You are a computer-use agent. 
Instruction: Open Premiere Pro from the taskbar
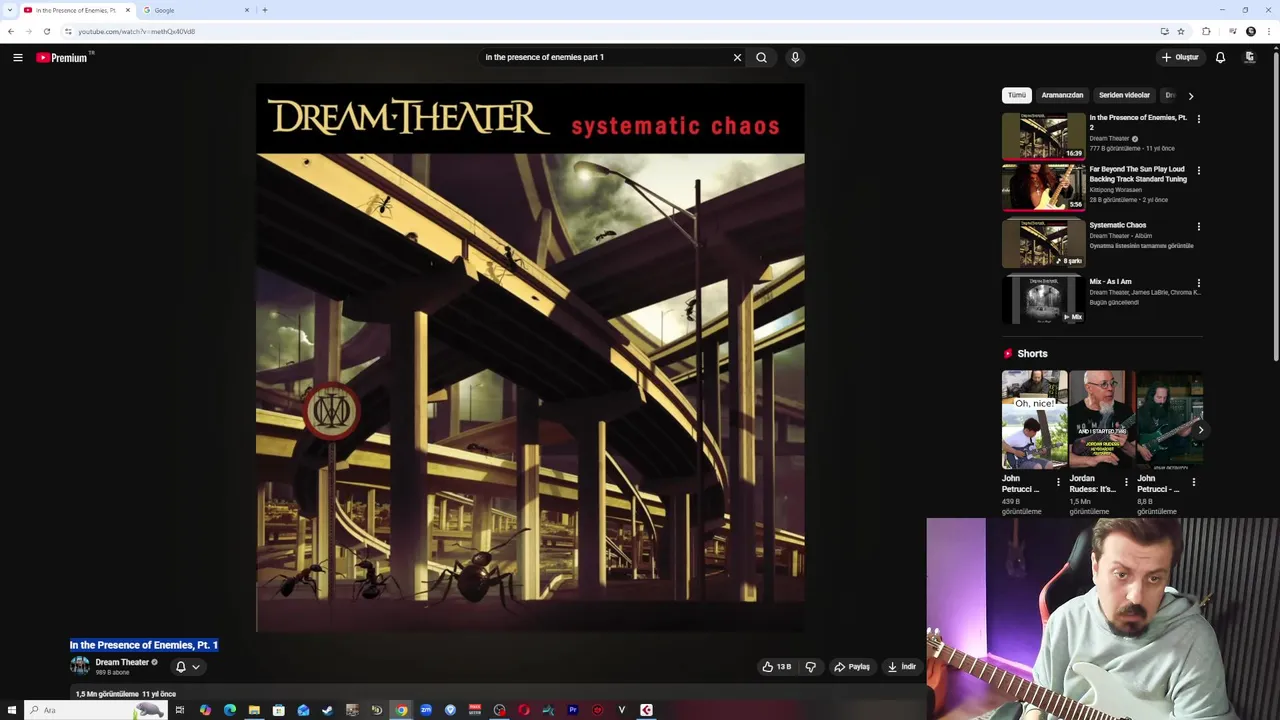click(573, 710)
